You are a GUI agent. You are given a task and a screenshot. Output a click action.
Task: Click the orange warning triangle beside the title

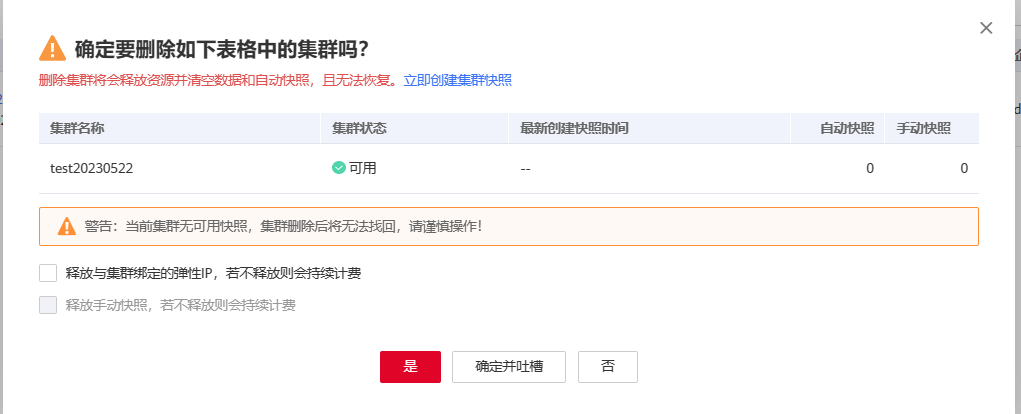[52, 49]
